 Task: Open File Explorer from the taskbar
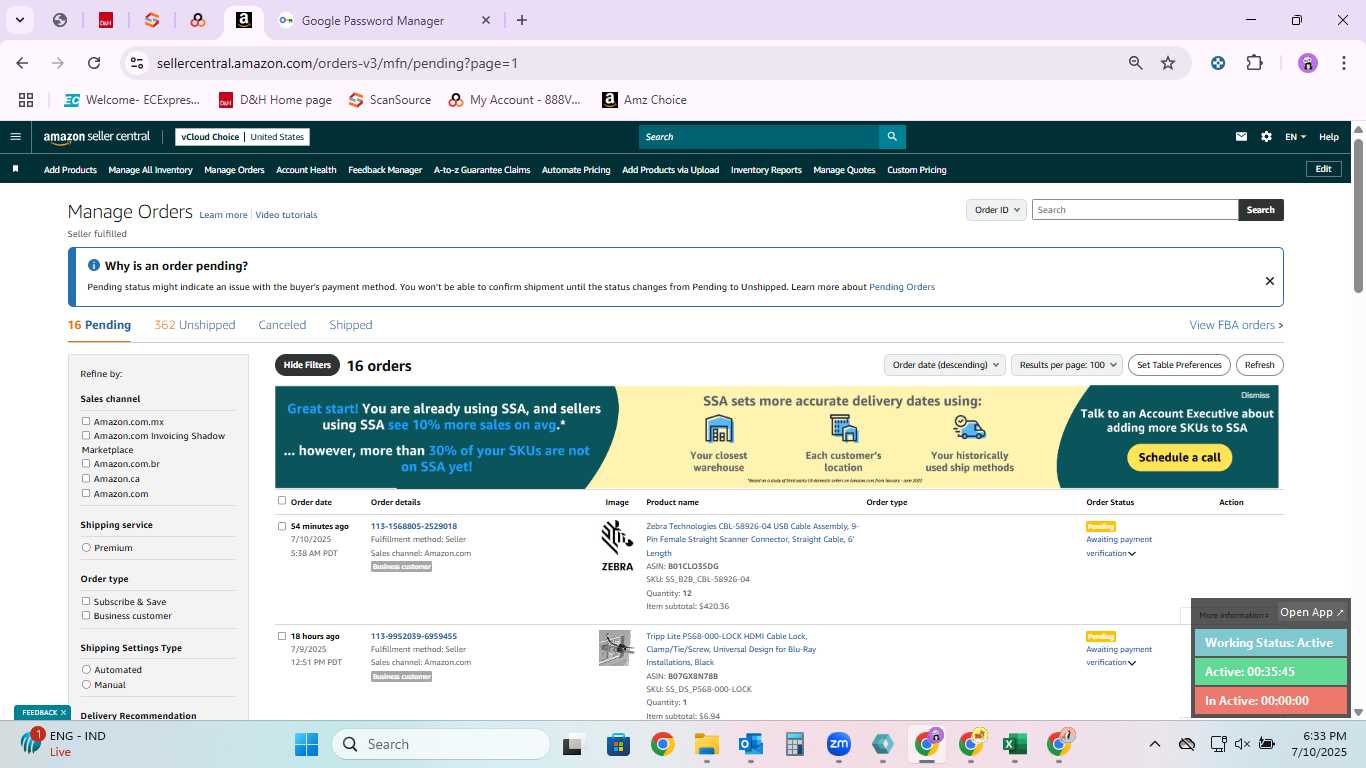pos(706,744)
